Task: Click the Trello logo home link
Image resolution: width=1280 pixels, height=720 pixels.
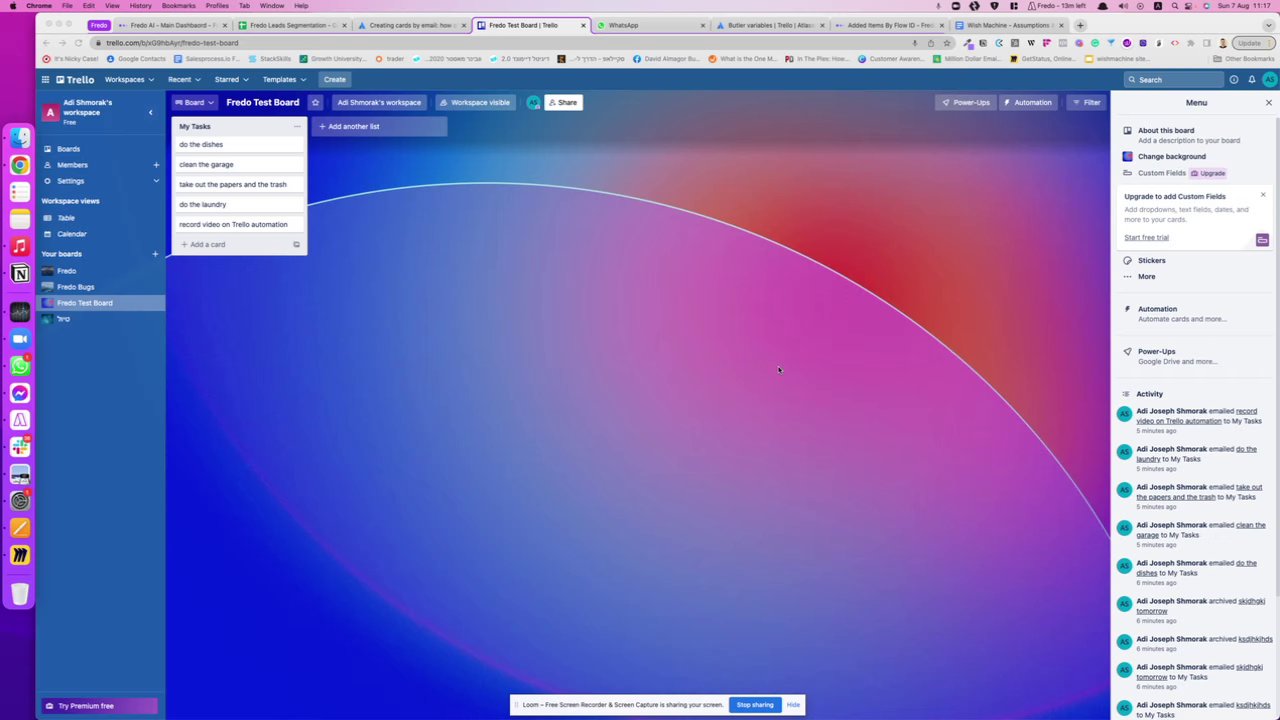Action: tap(75, 79)
